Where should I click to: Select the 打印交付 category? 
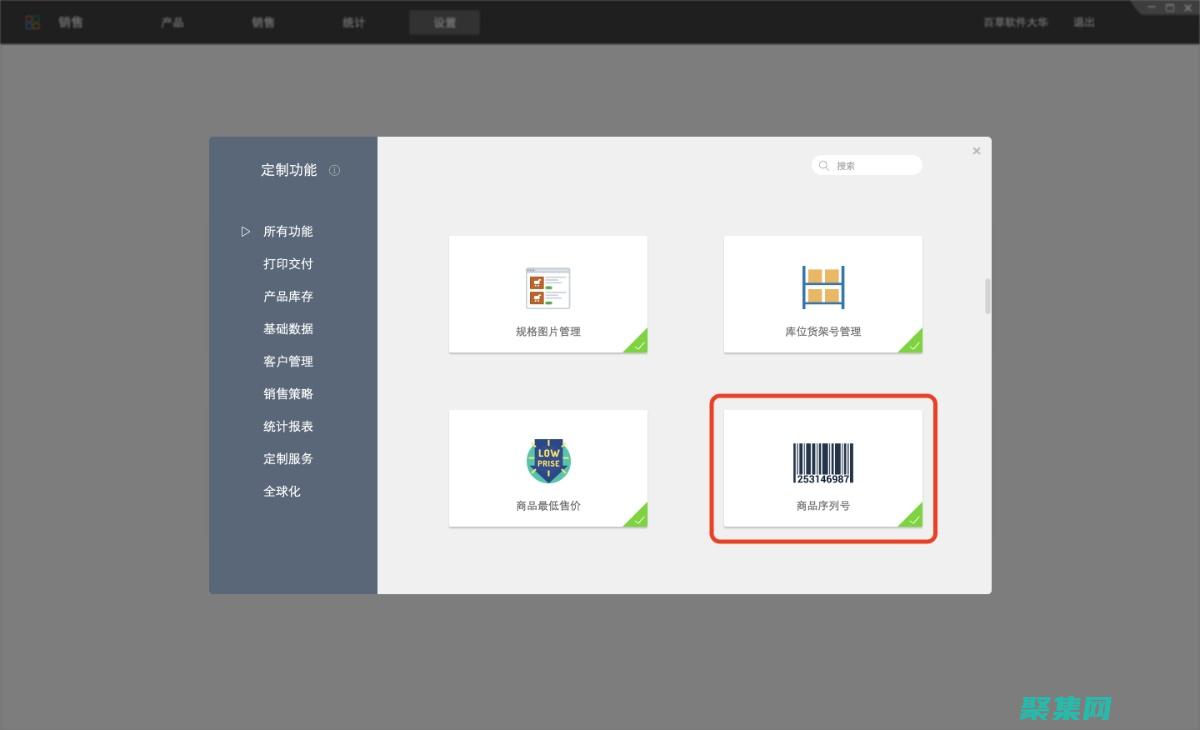pos(287,263)
